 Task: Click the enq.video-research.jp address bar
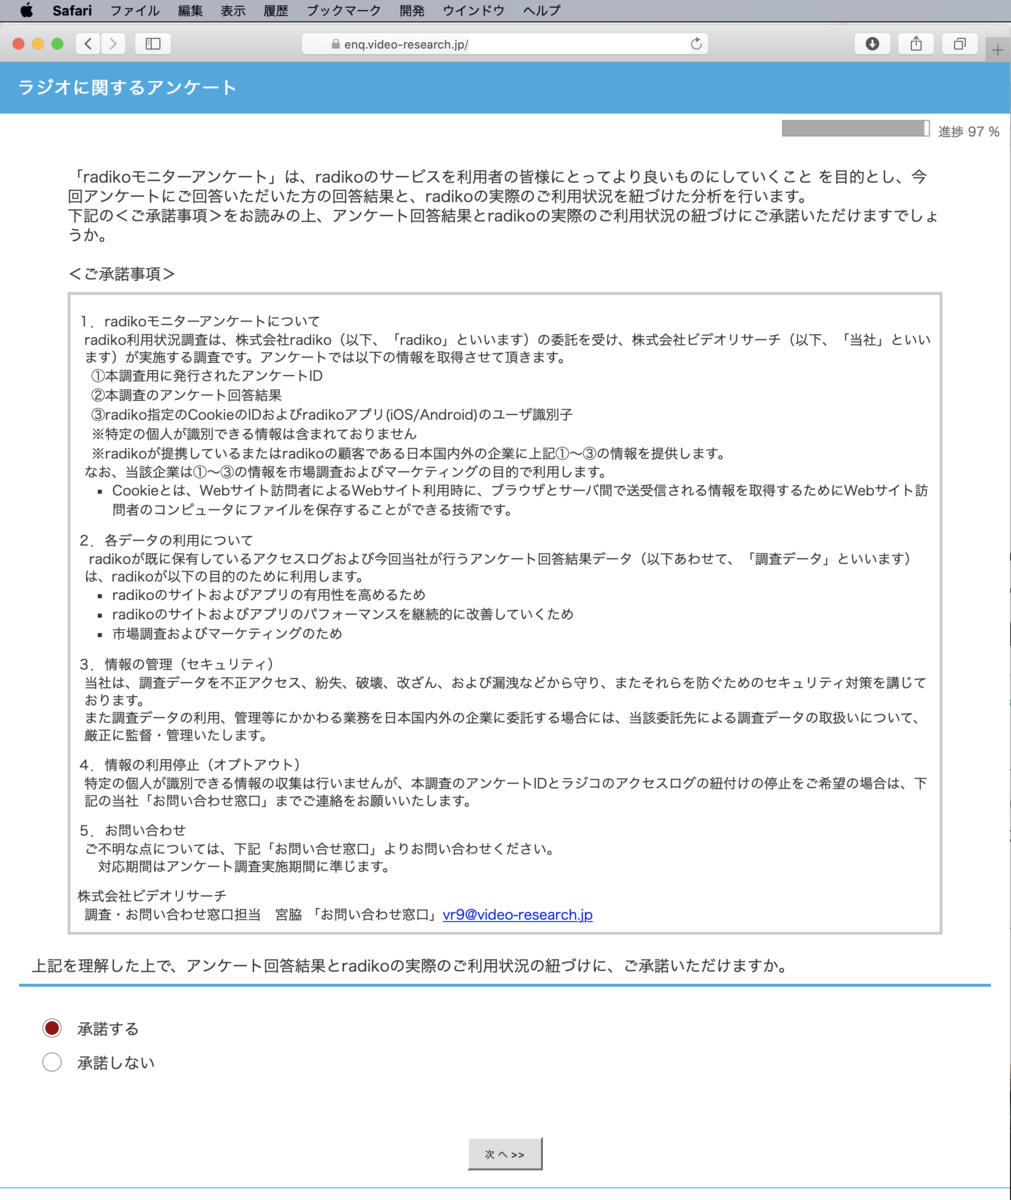tap(505, 44)
